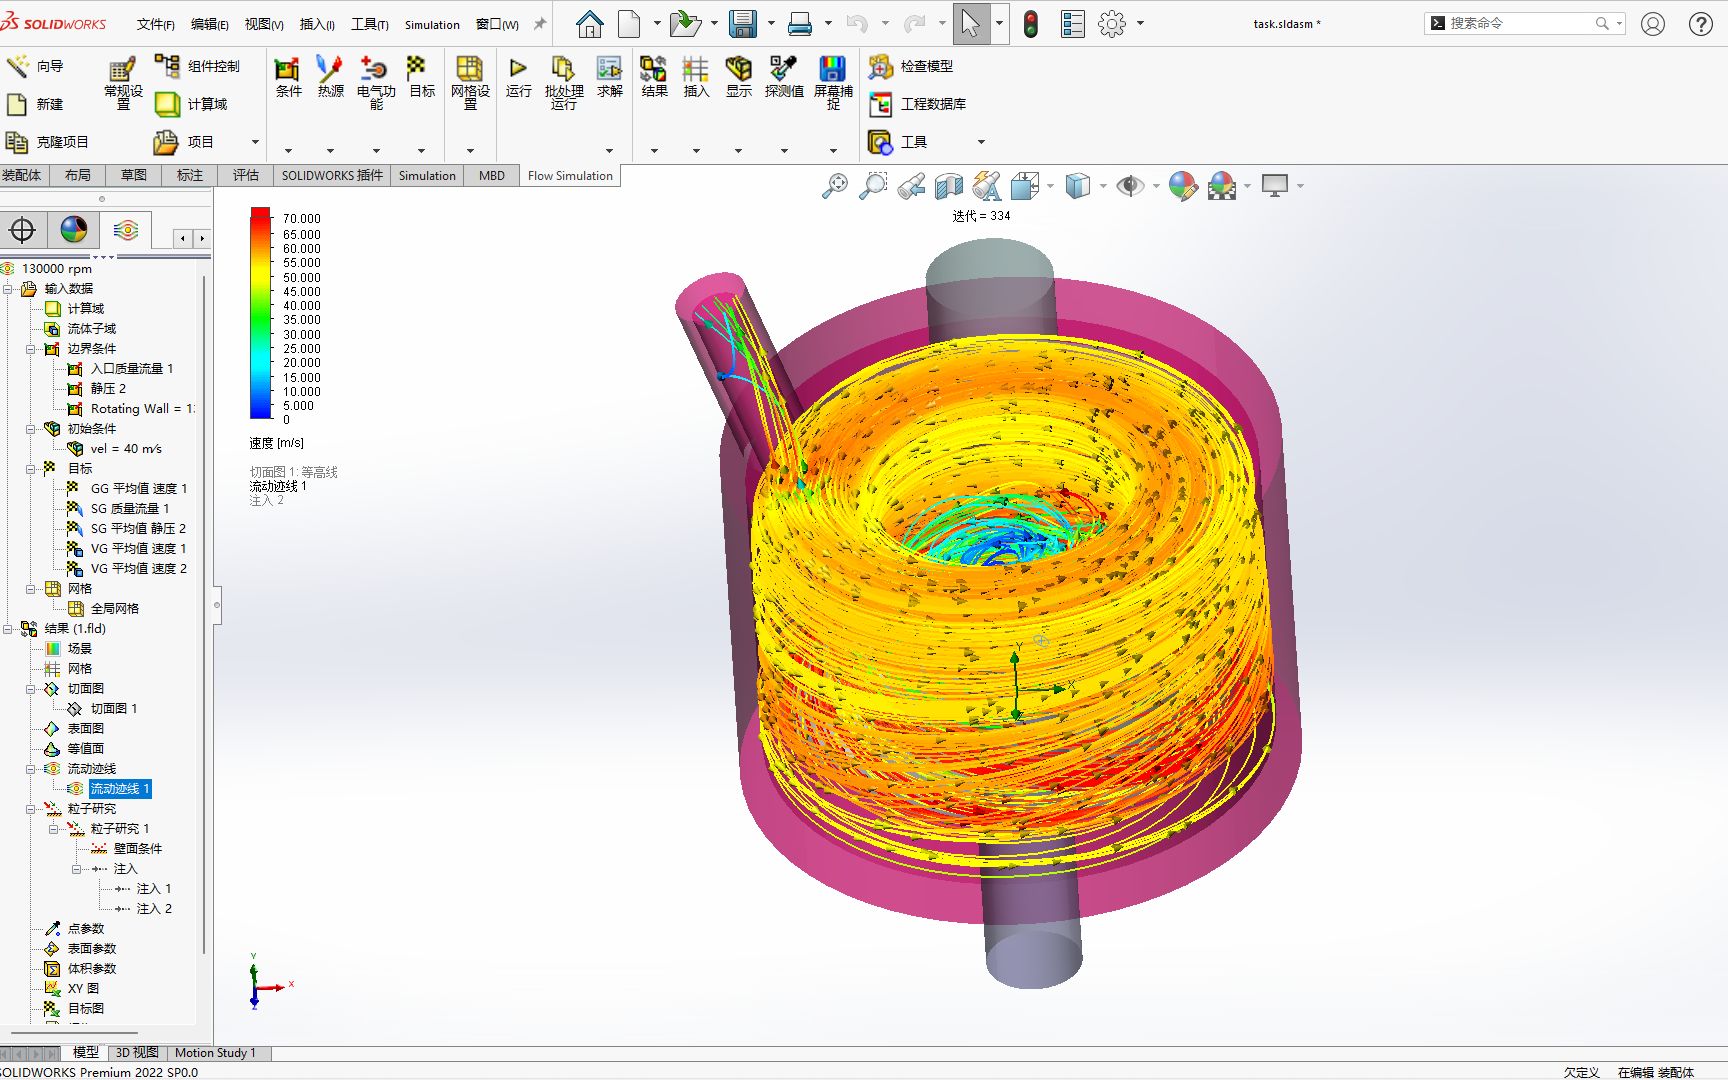Open the Goals (目标) toolbar icon
The image size is (1728, 1080).
(422, 77)
